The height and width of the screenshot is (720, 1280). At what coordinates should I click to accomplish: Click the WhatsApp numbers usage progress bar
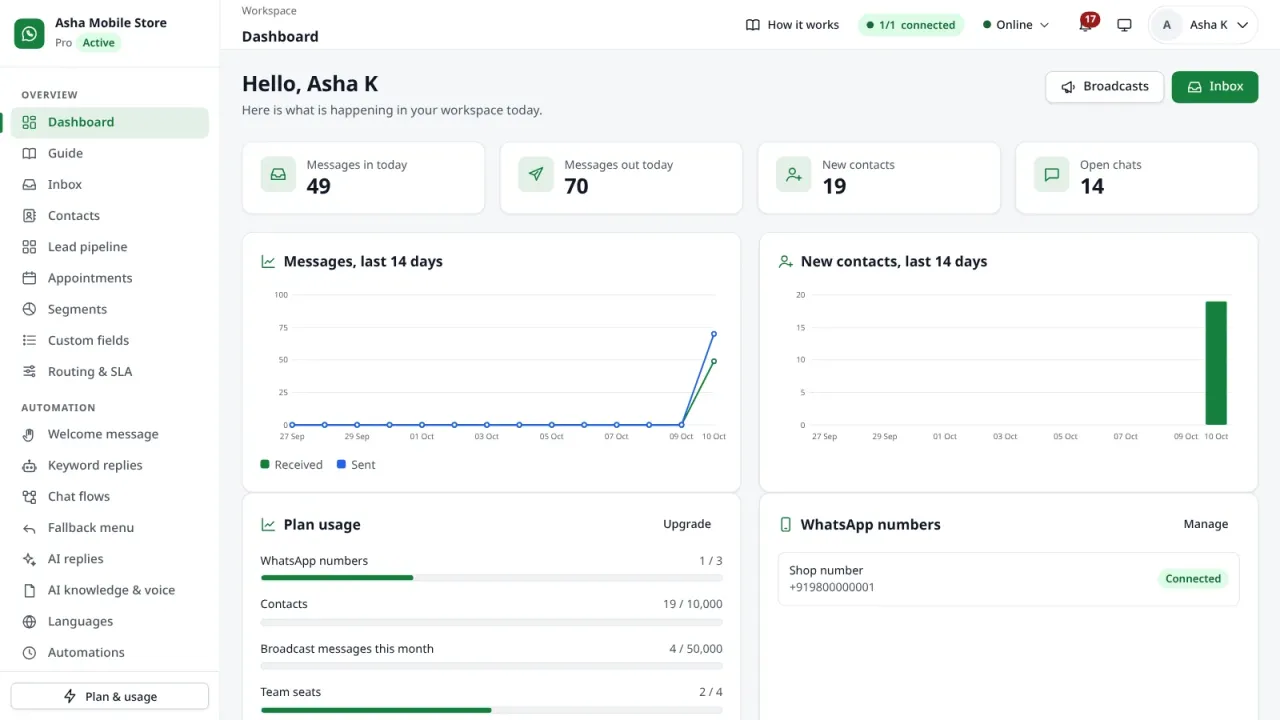(491, 577)
